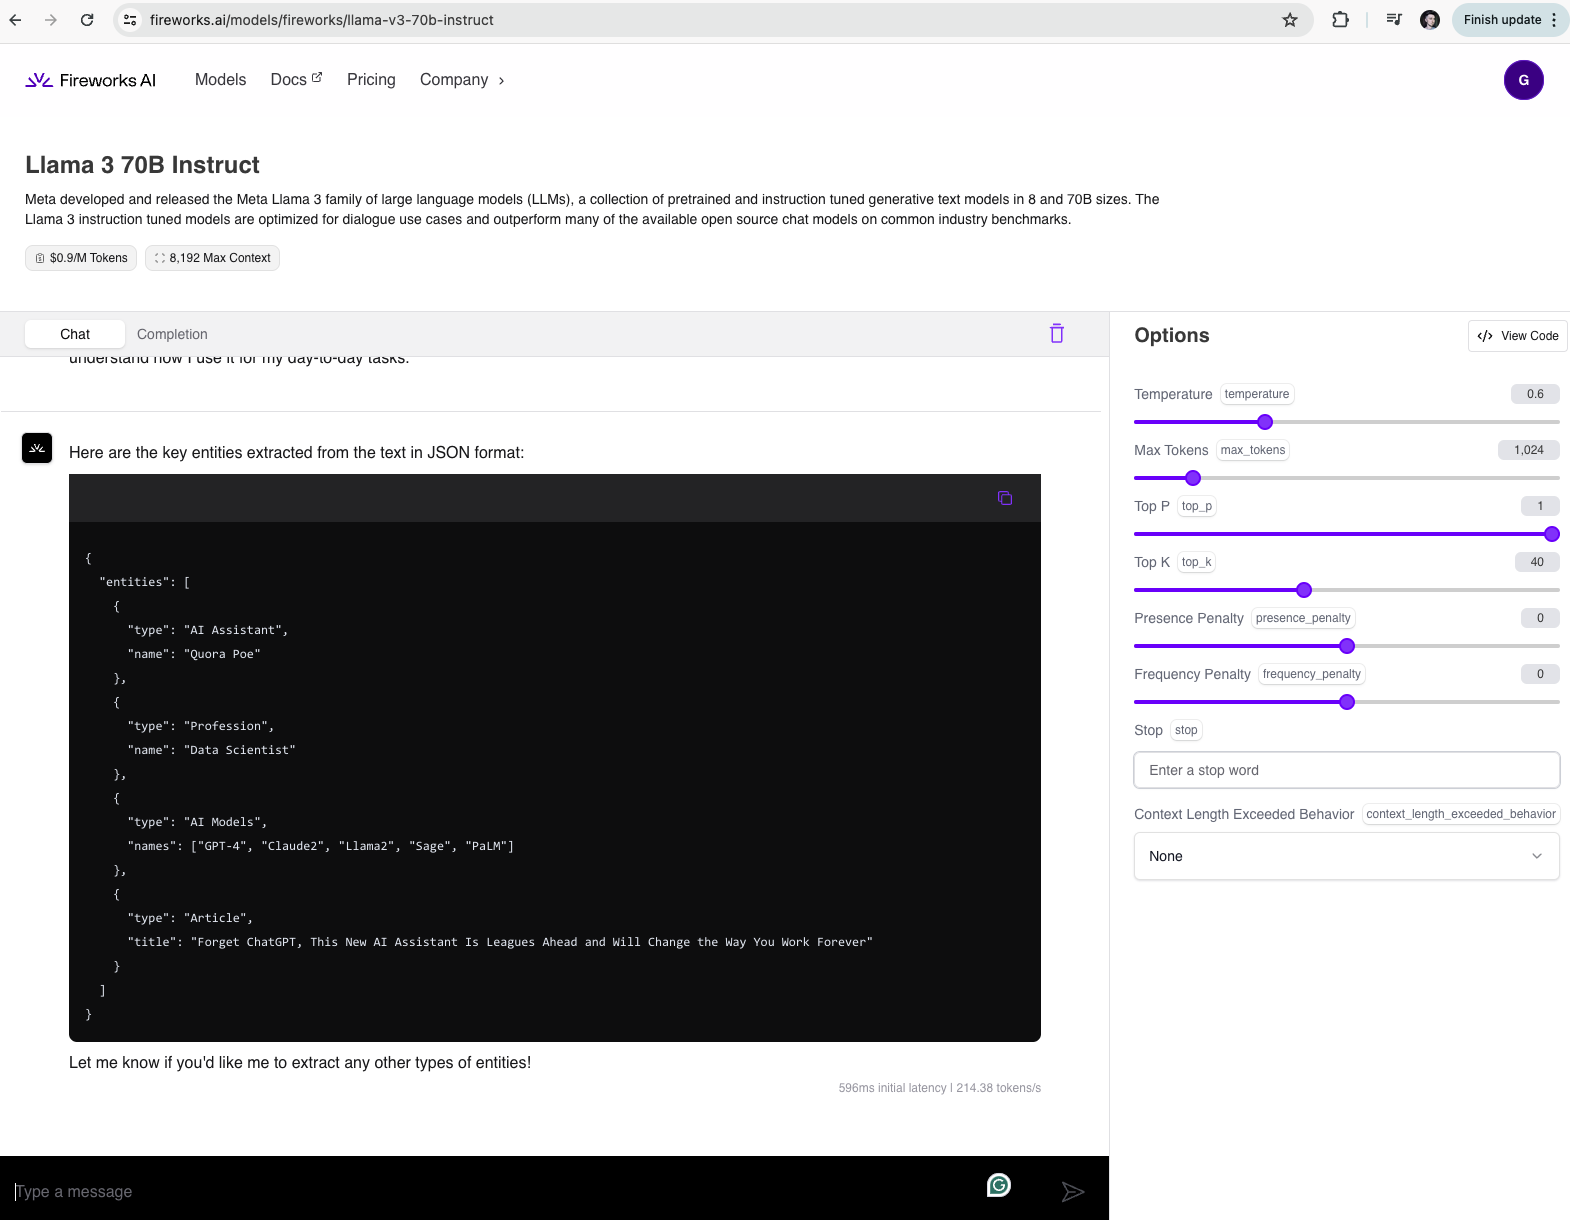Viewport: 1570px width, 1220px height.
Task: Adjust Temperature slider handle
Action: coord(1265,422)
